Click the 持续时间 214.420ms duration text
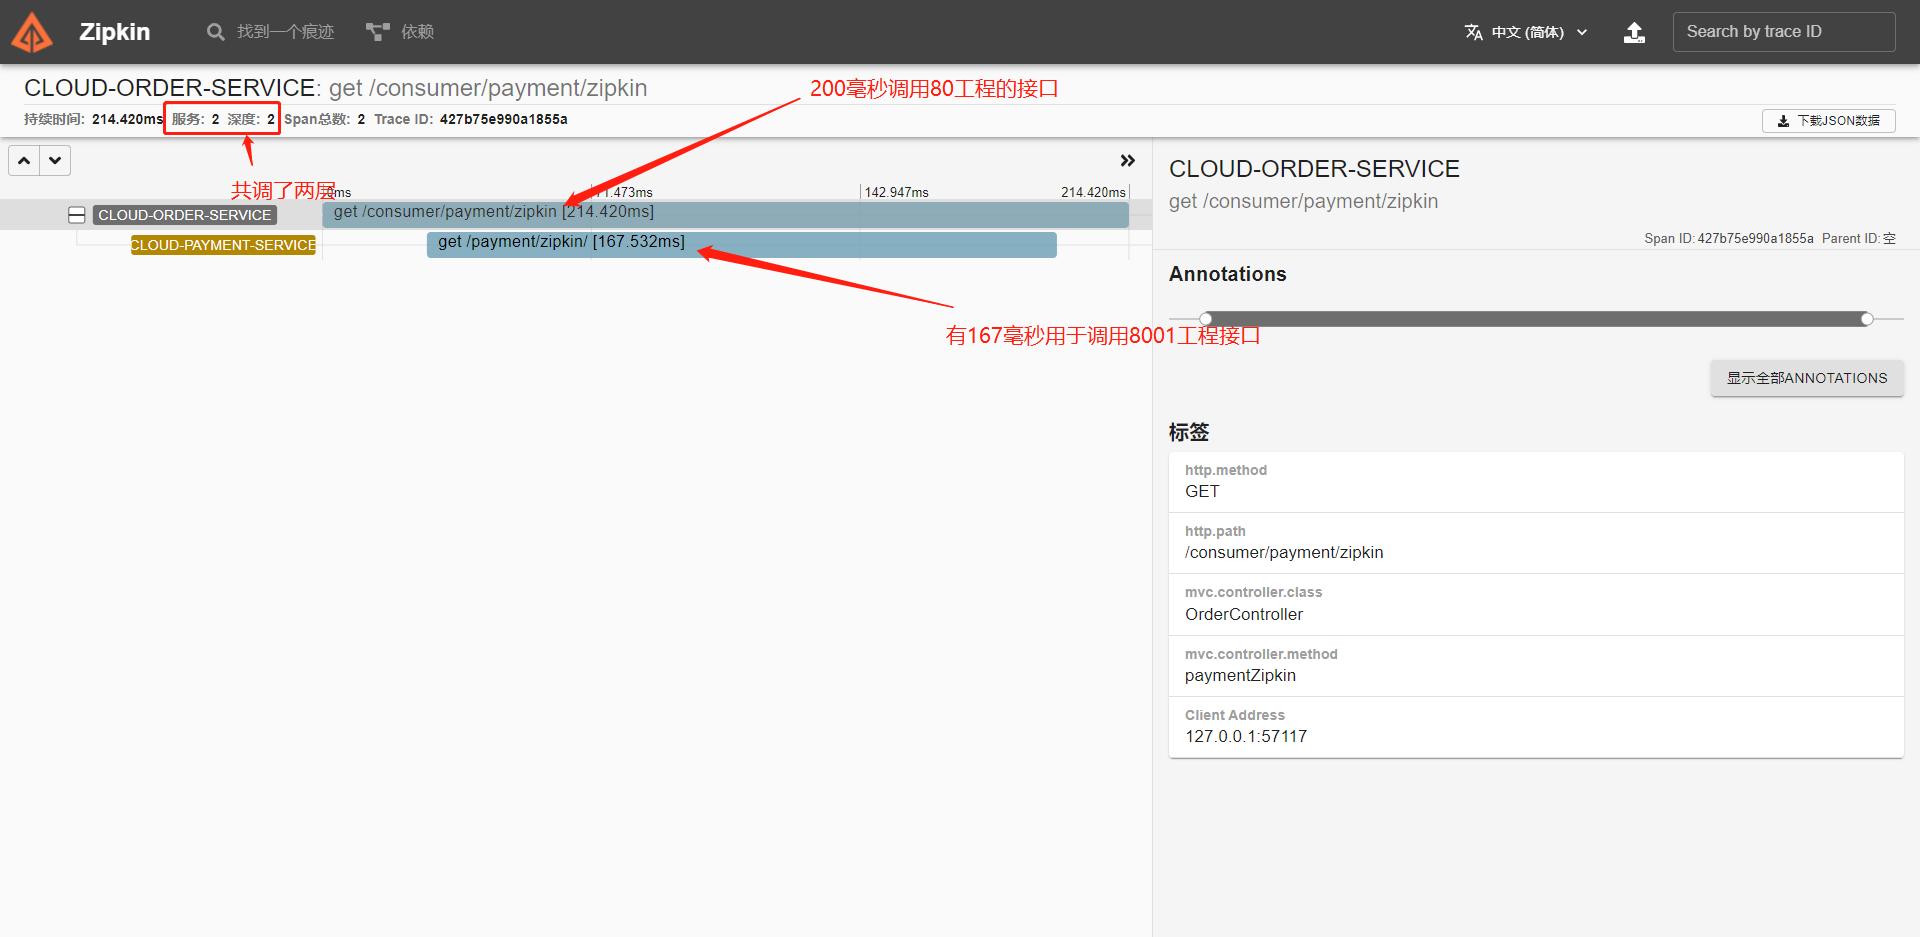 click(x=93, y=119)
